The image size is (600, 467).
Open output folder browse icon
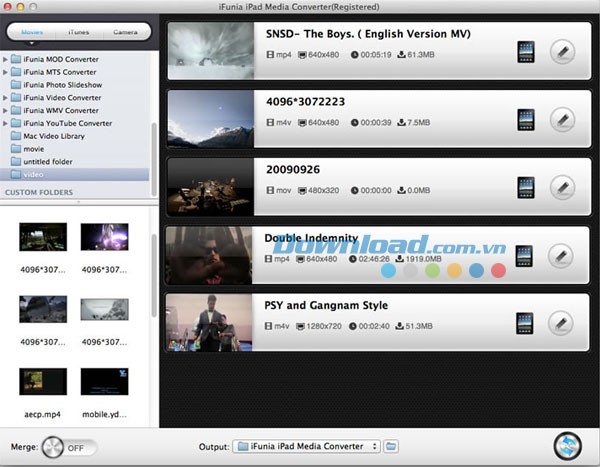(x=391, y=446)
